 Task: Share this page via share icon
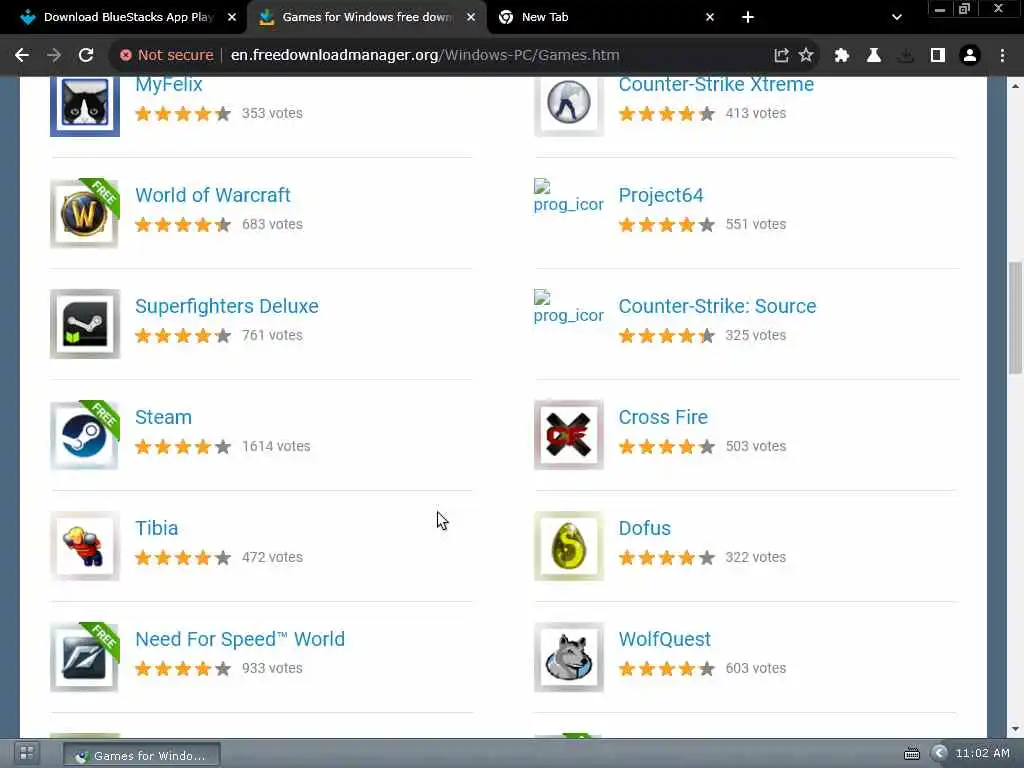pos(781,56)
